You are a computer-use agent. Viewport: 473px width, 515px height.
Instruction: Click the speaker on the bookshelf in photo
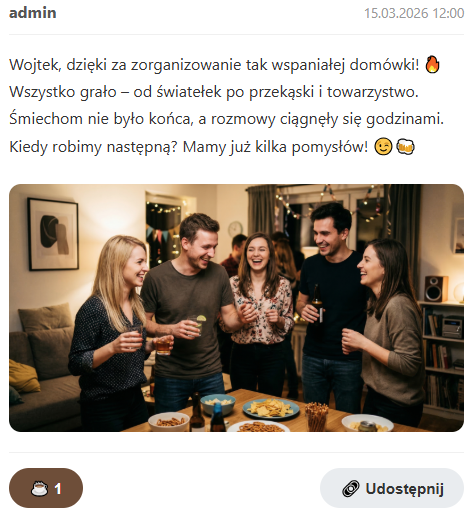click(x=436, y=289)
